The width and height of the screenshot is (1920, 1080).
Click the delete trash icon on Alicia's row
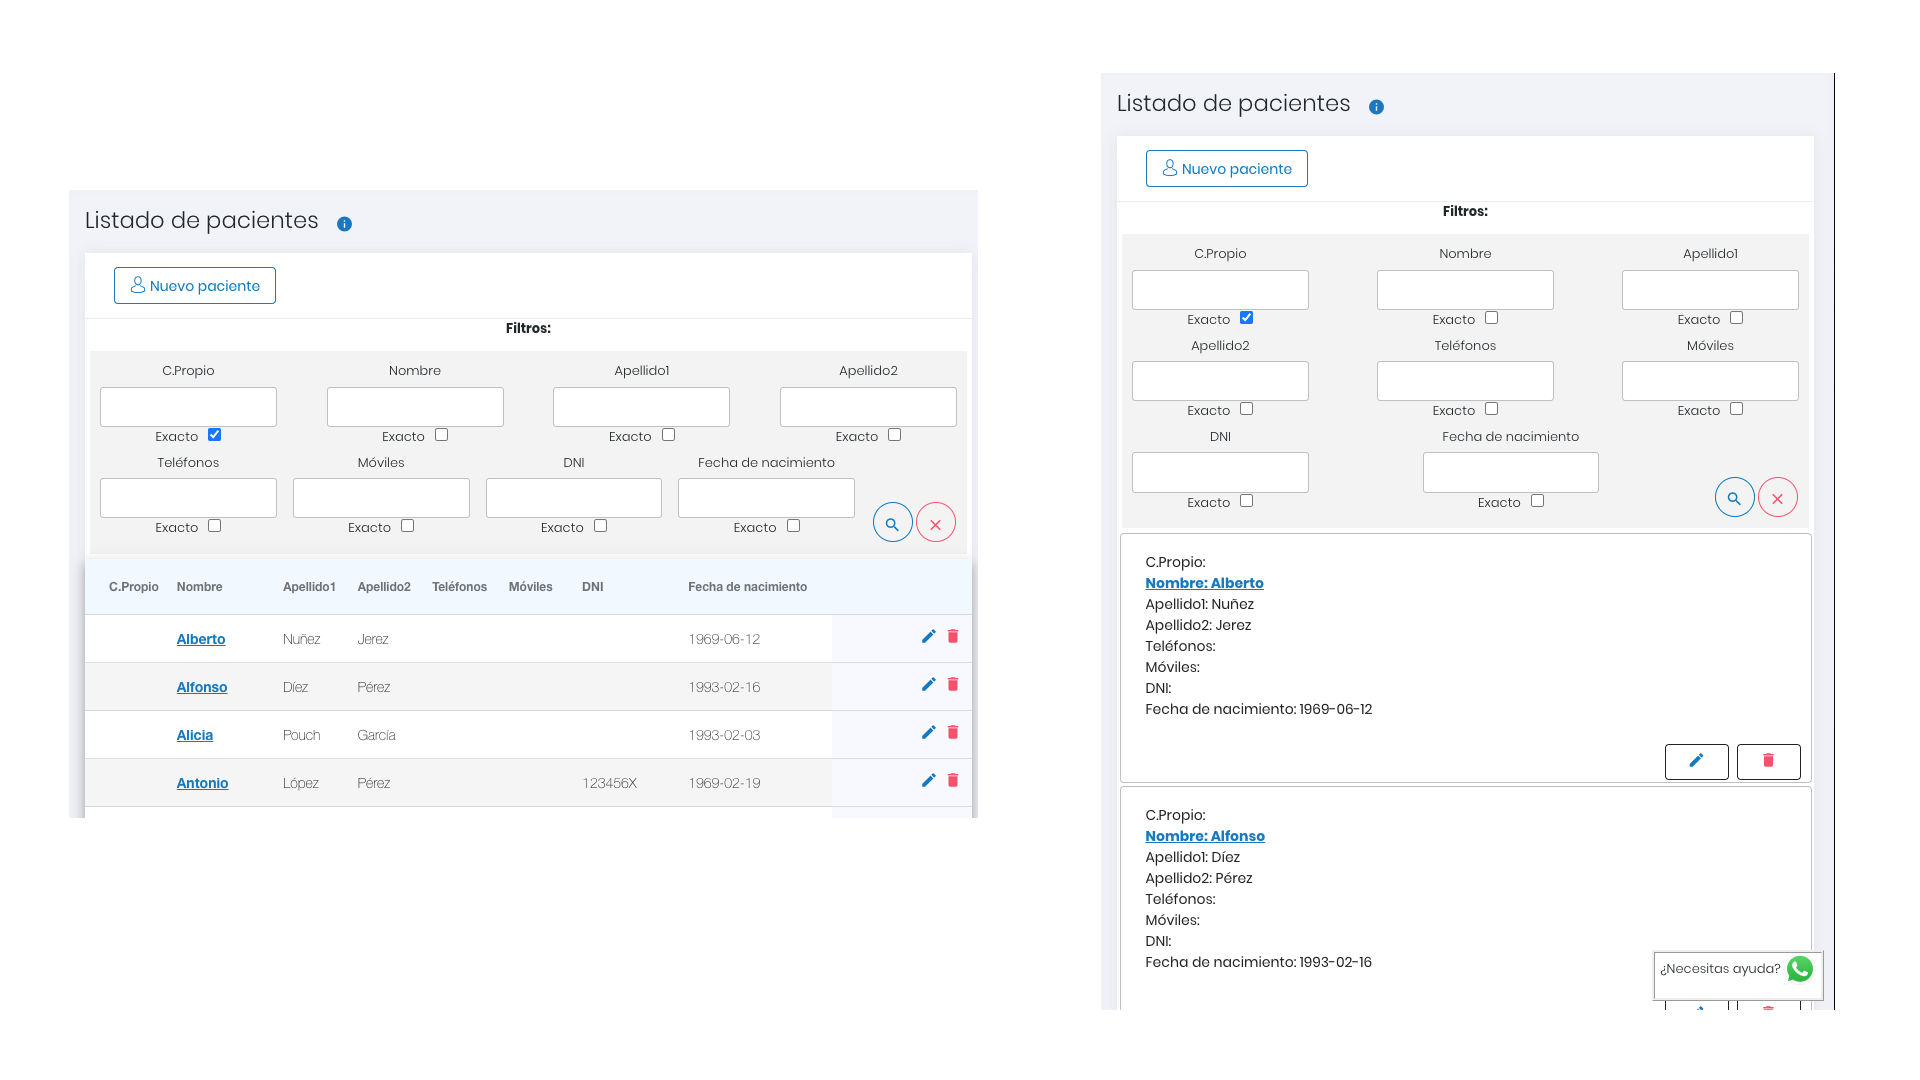coord(952,732)
